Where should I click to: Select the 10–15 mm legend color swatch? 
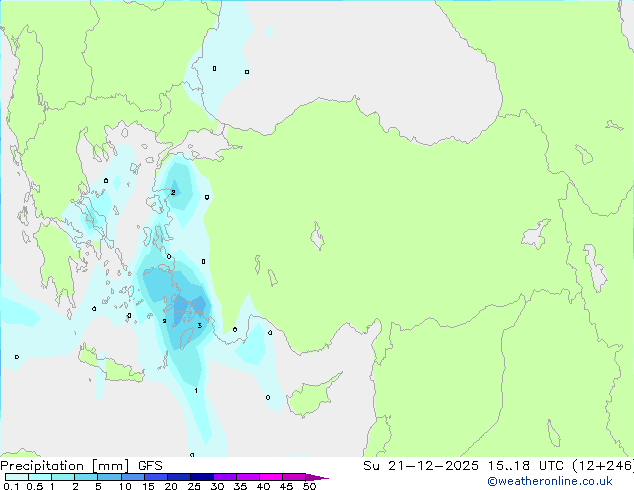[x=132, y=477]
